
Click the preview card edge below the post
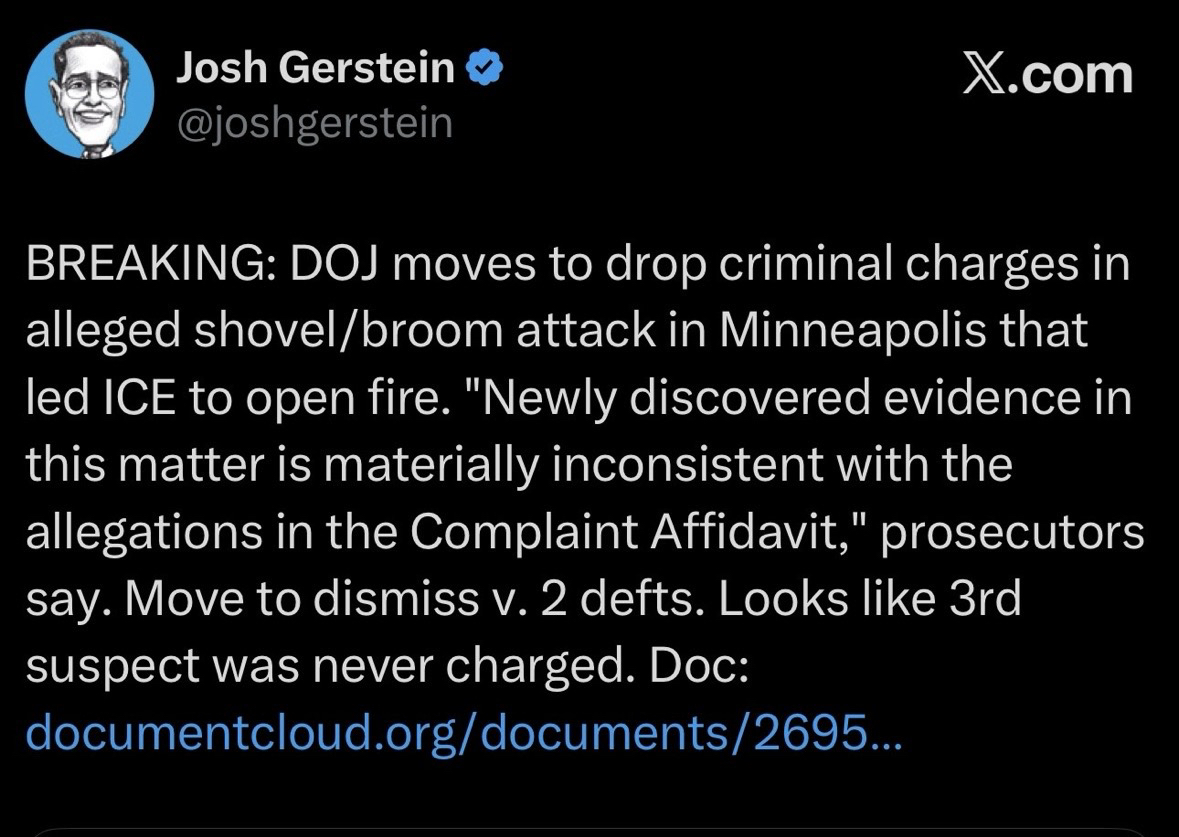click(589, 830)
